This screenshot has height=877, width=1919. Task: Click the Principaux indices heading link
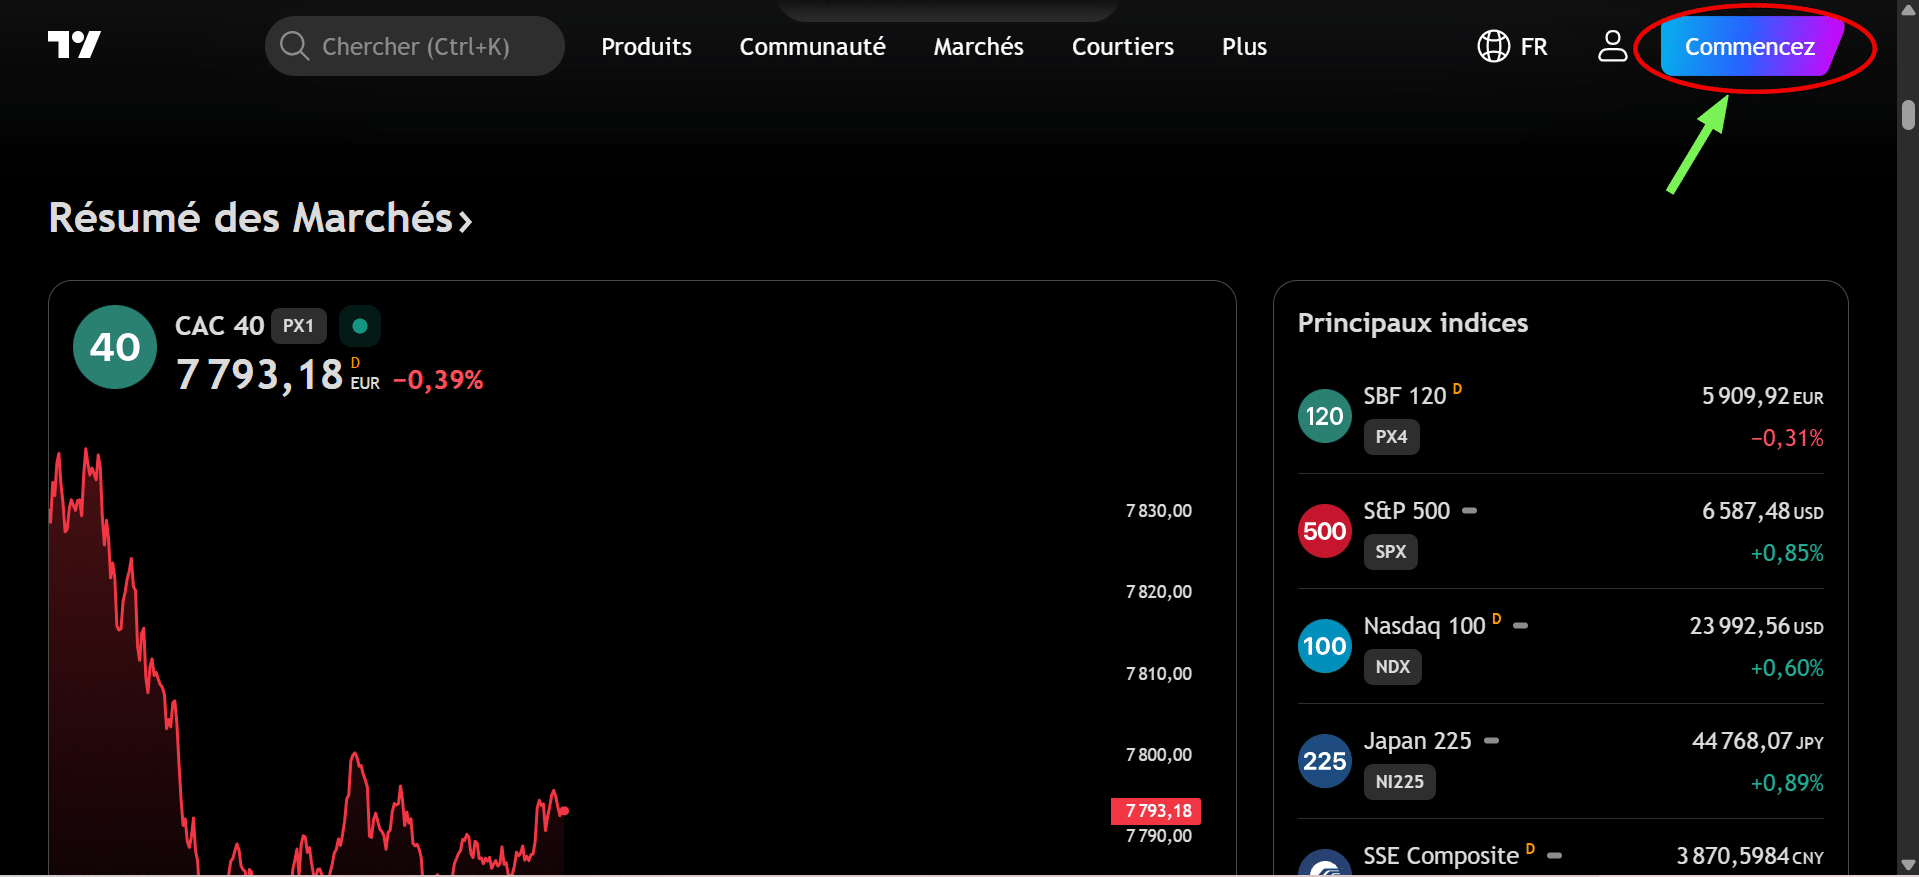[x=1412, y=323]
